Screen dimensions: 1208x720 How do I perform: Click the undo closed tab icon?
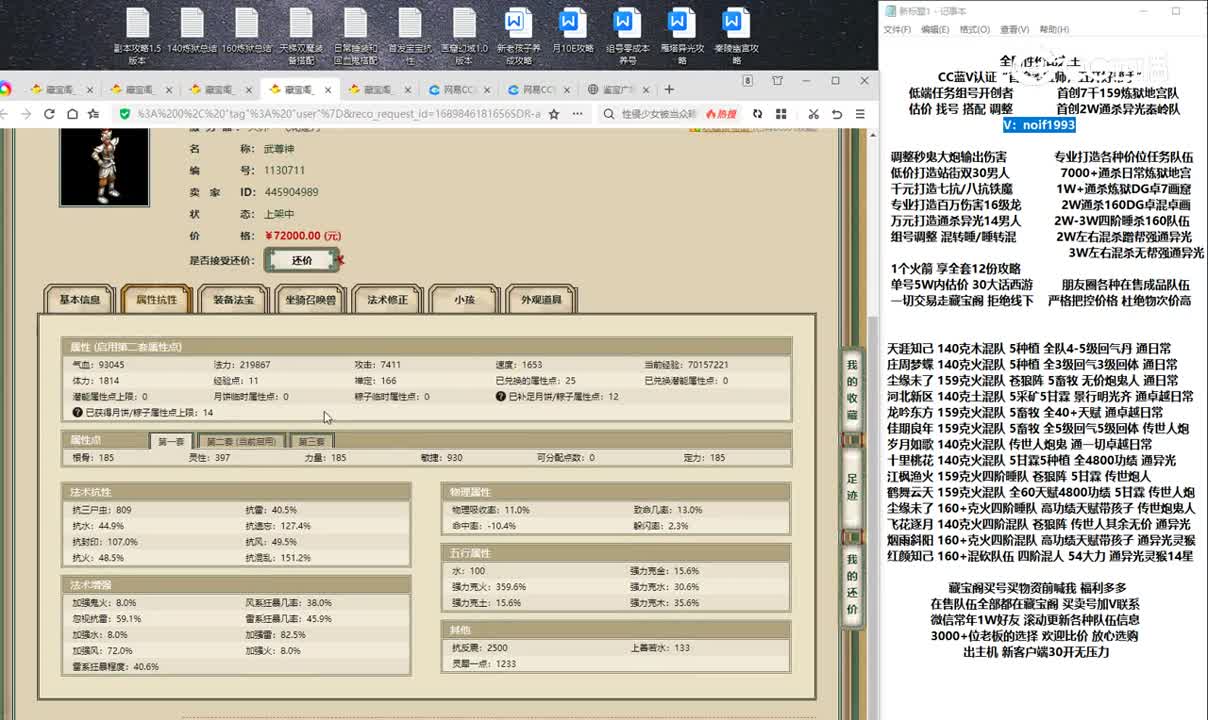tap(837, 114)
